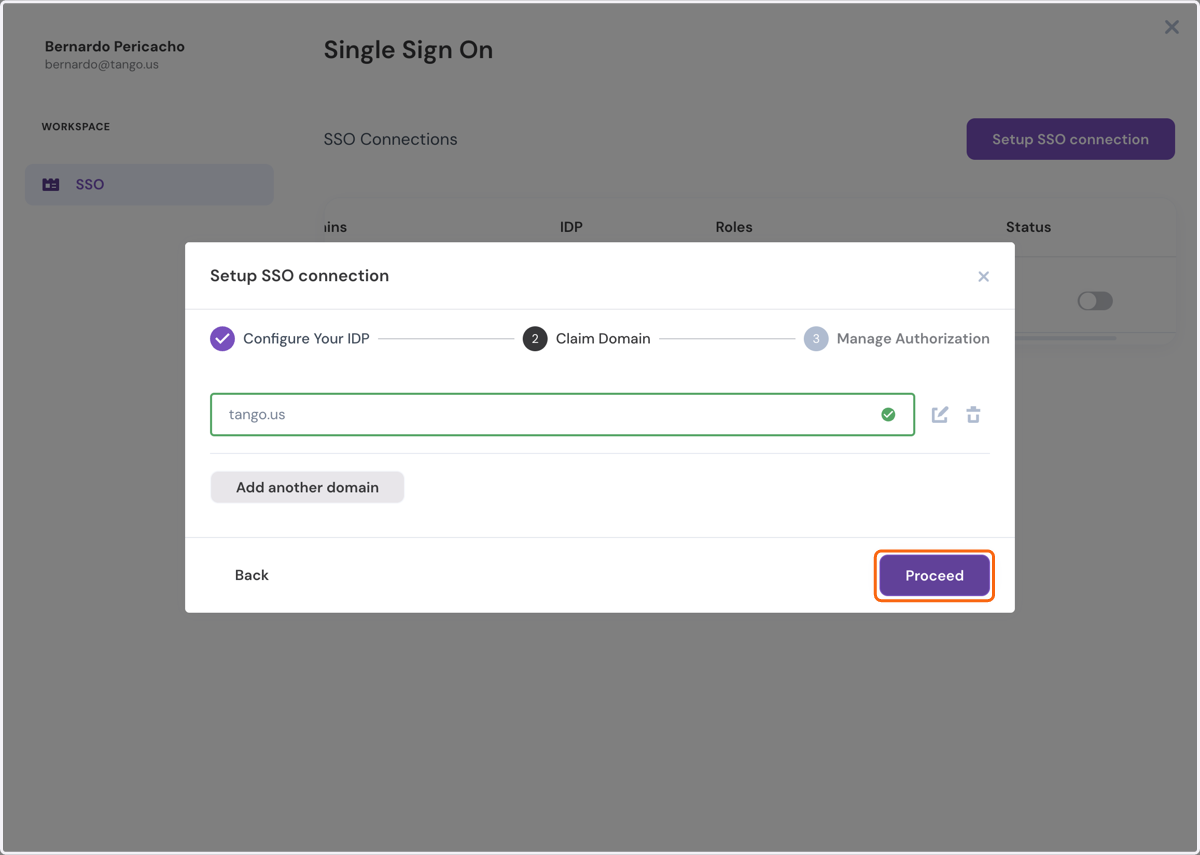
Task: Click the Single Sign On heading
Action: (408, 50)
